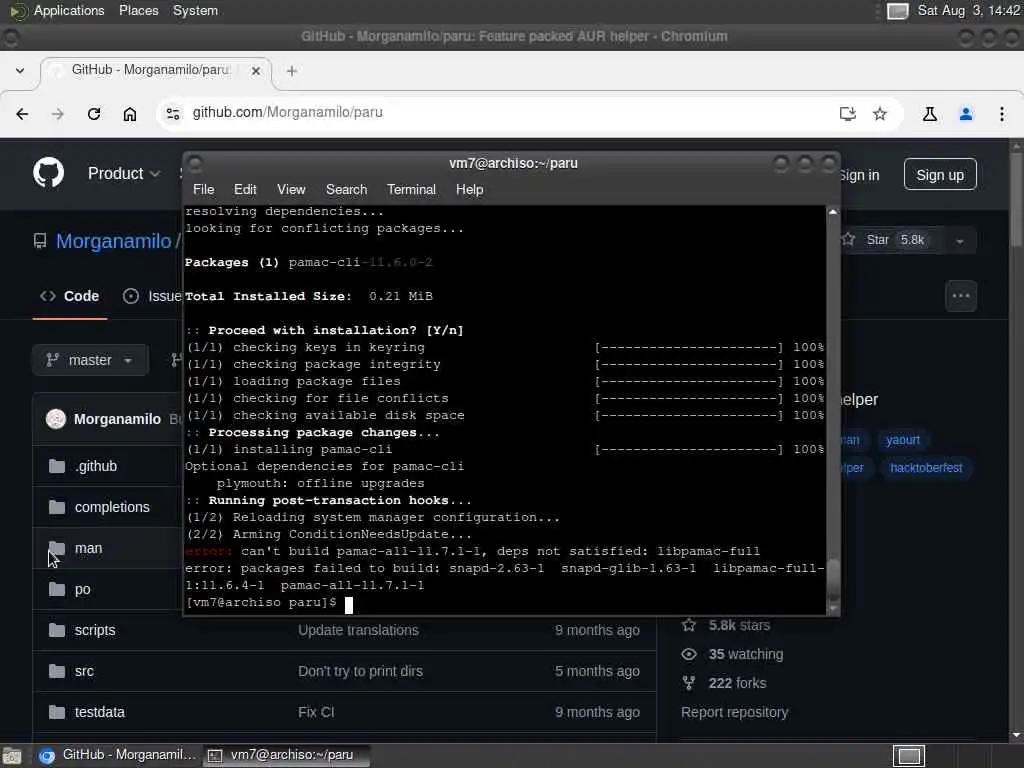Image resolution: width=1024 pixels, height=768 pixels.
Task: Switch to the Code tab
Action: (x=69, y=296)
